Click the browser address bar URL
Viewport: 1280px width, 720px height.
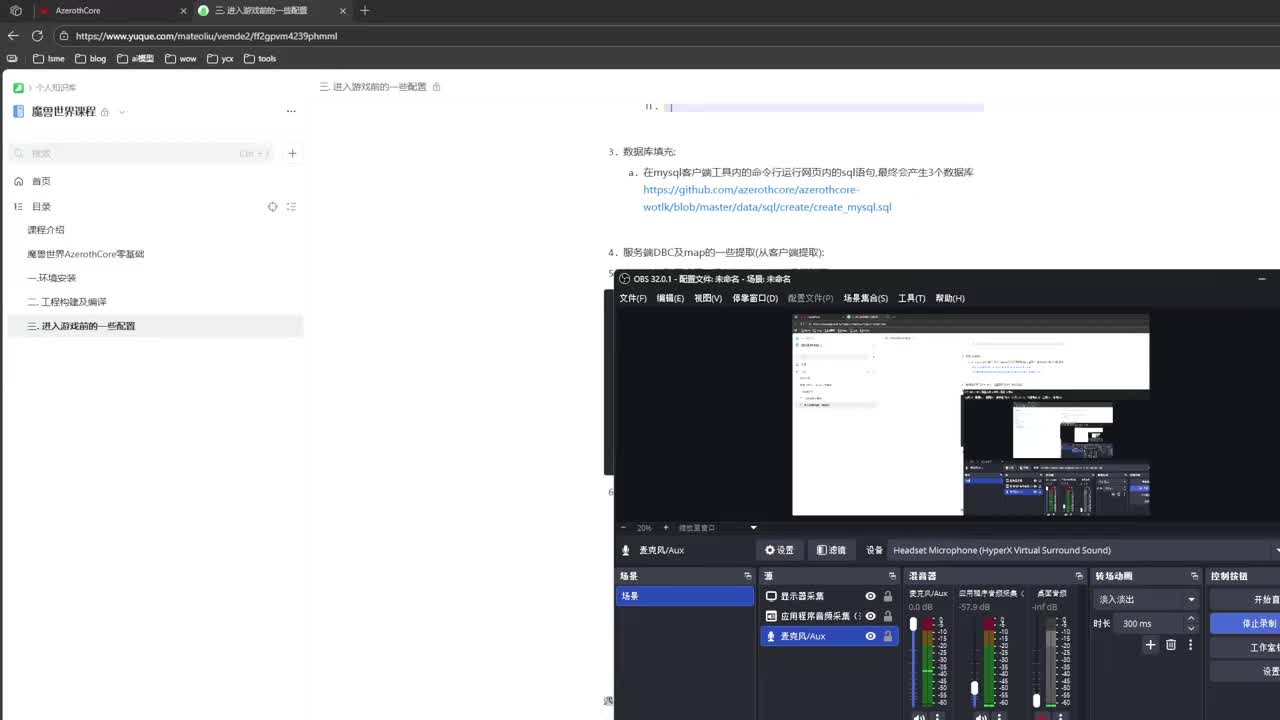point(207,36)
